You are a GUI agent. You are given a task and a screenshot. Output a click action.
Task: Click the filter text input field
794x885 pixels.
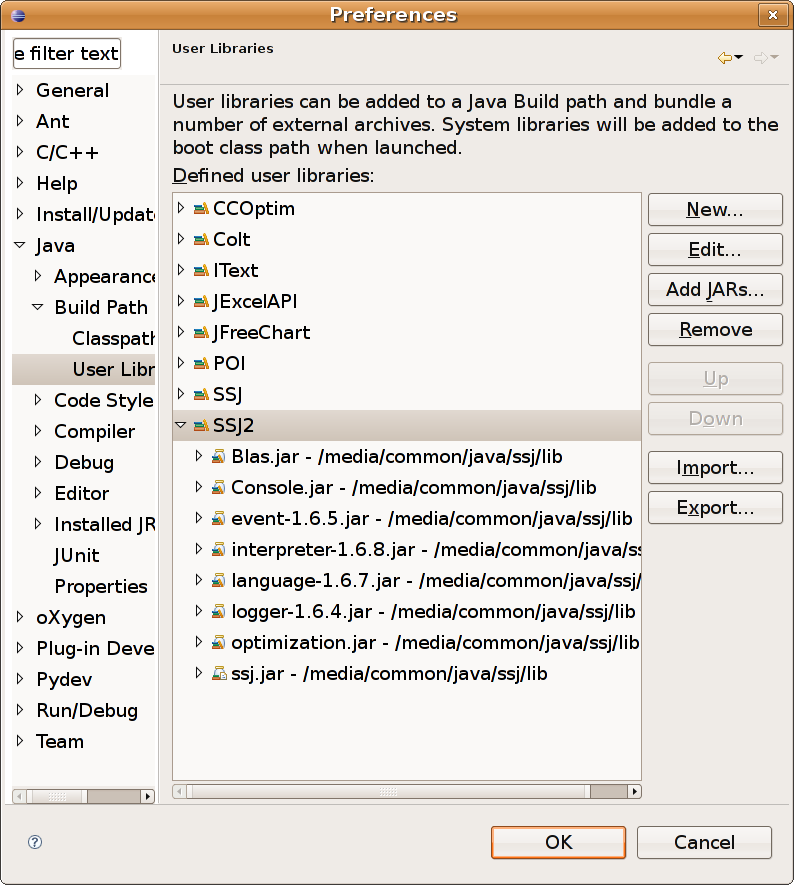click(x=67, y=54)
